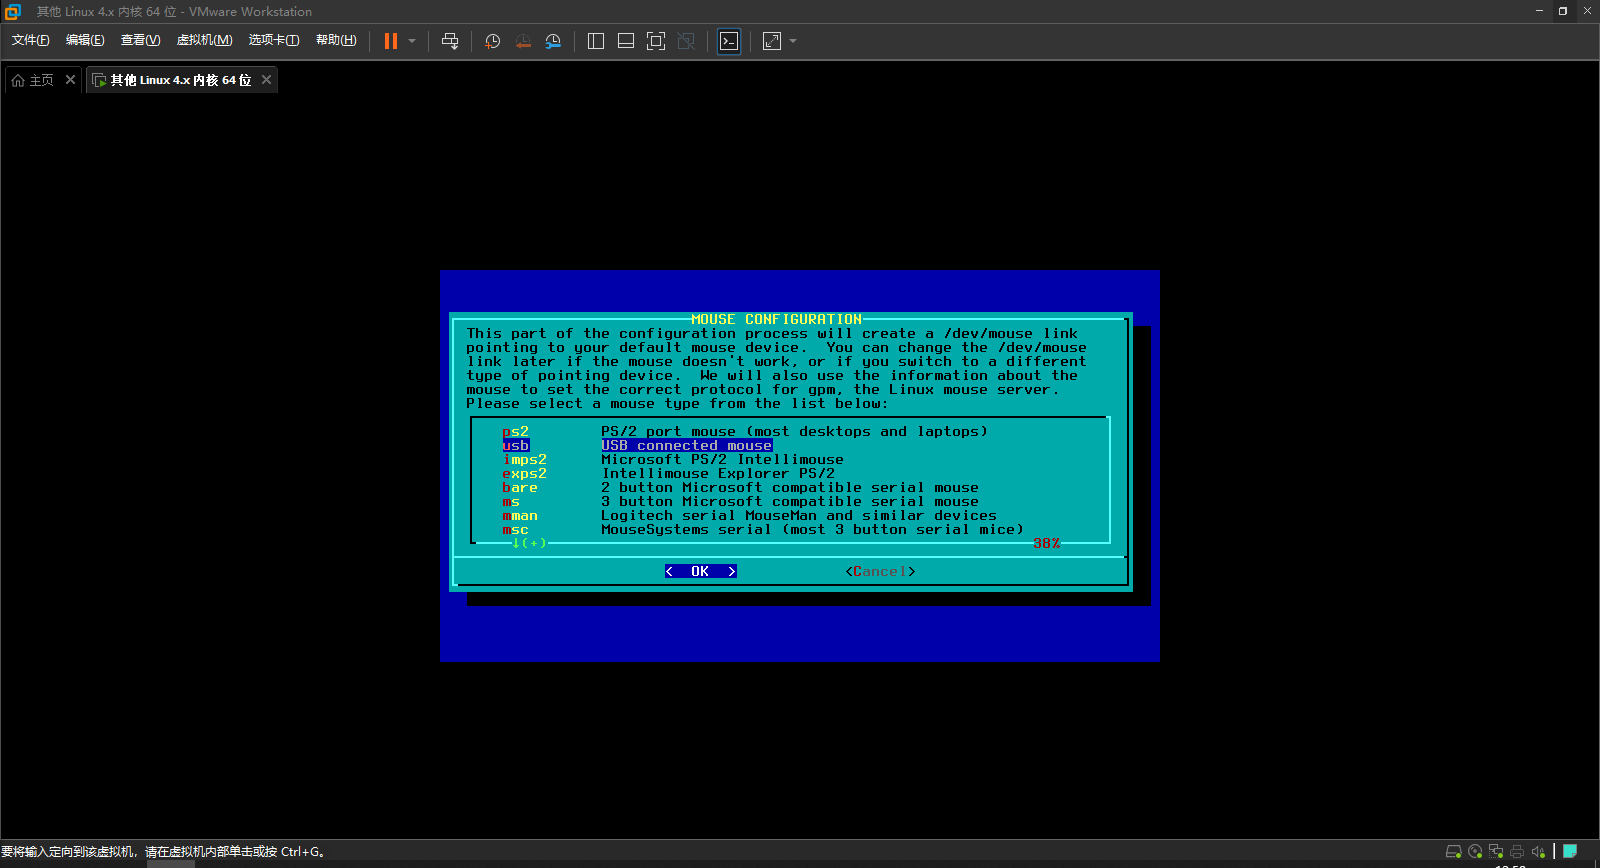Open the snapshot manager wrench-clock icon

point(553,41)
